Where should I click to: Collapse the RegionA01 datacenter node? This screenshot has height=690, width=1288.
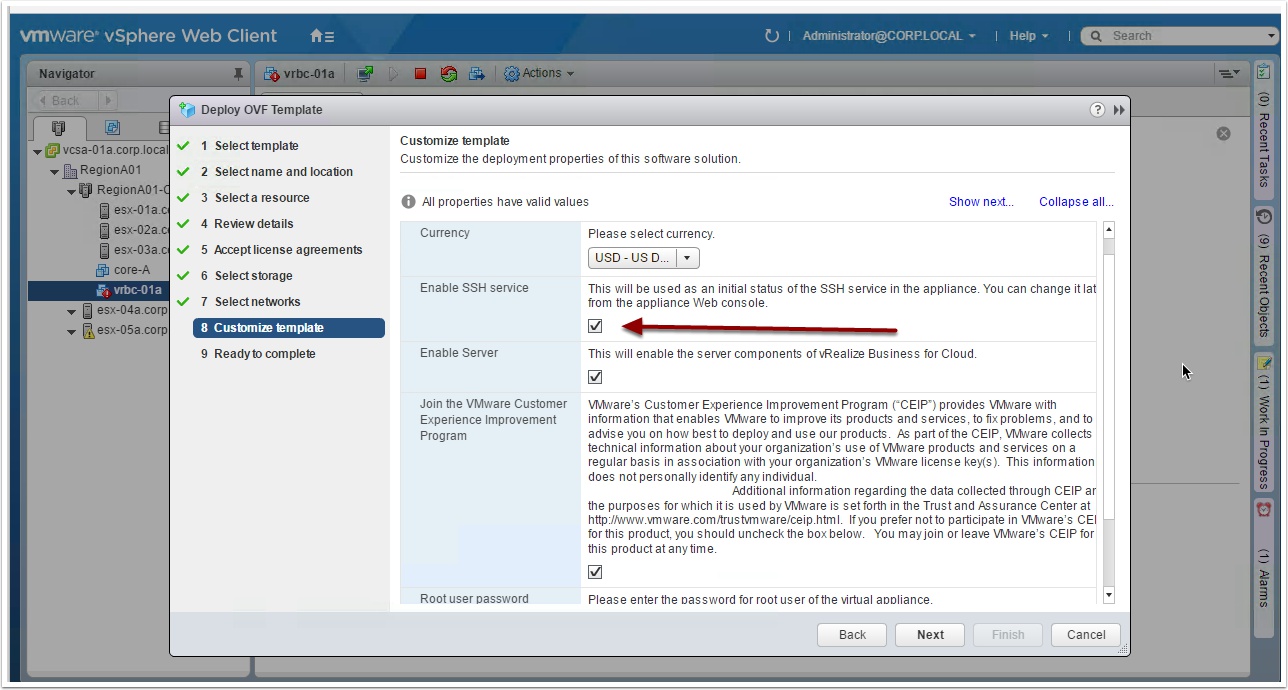(x=55, y=171)
